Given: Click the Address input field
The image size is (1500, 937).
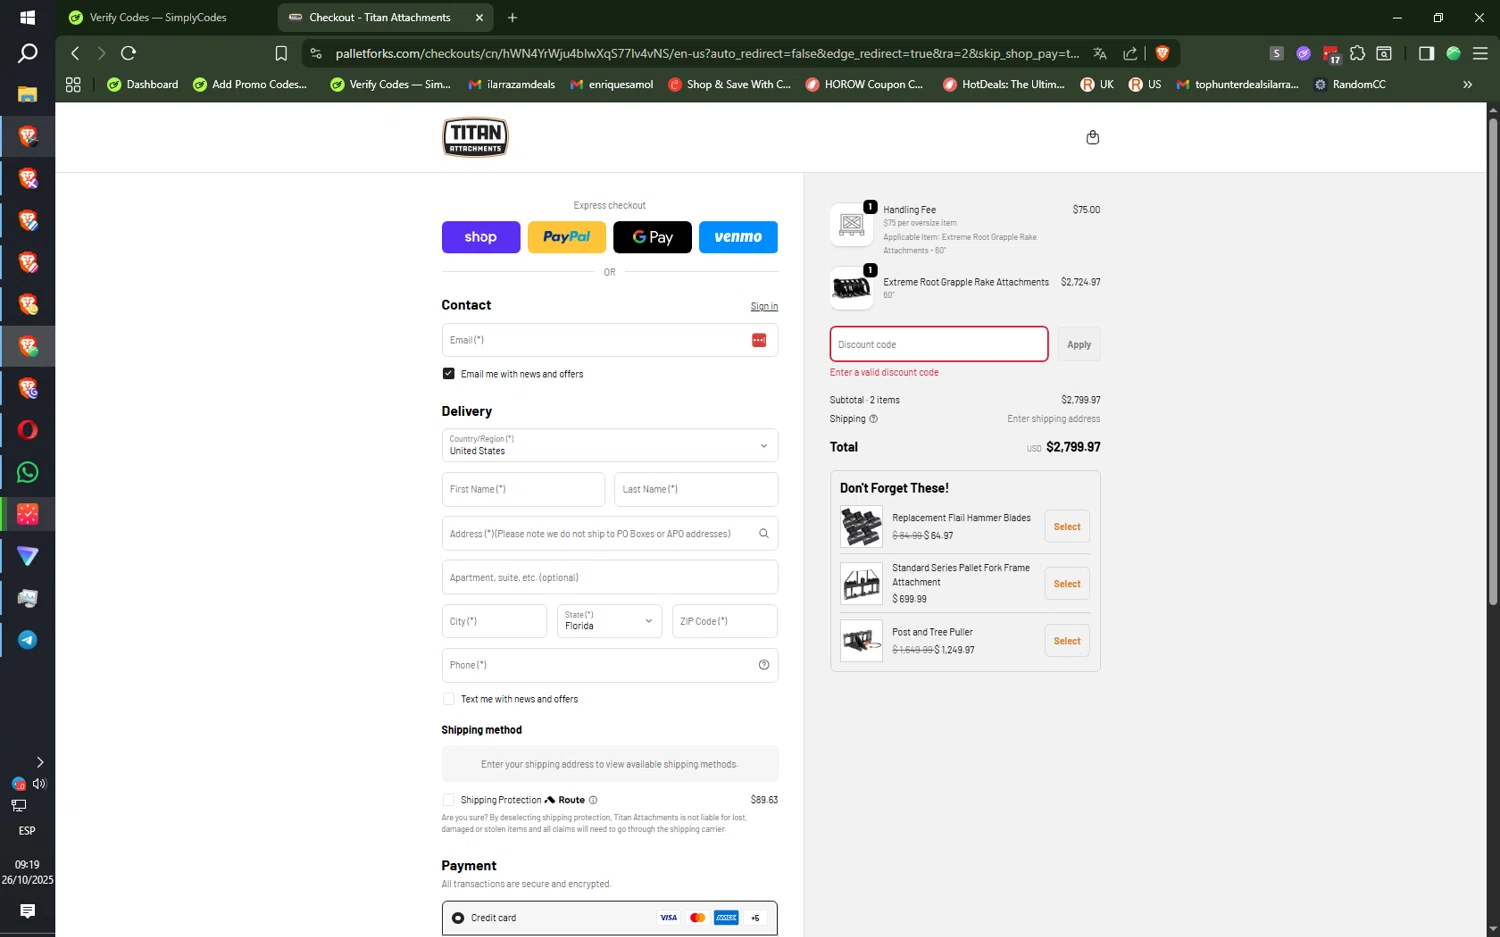Looking at the screenshot, I should pos(610,533).
